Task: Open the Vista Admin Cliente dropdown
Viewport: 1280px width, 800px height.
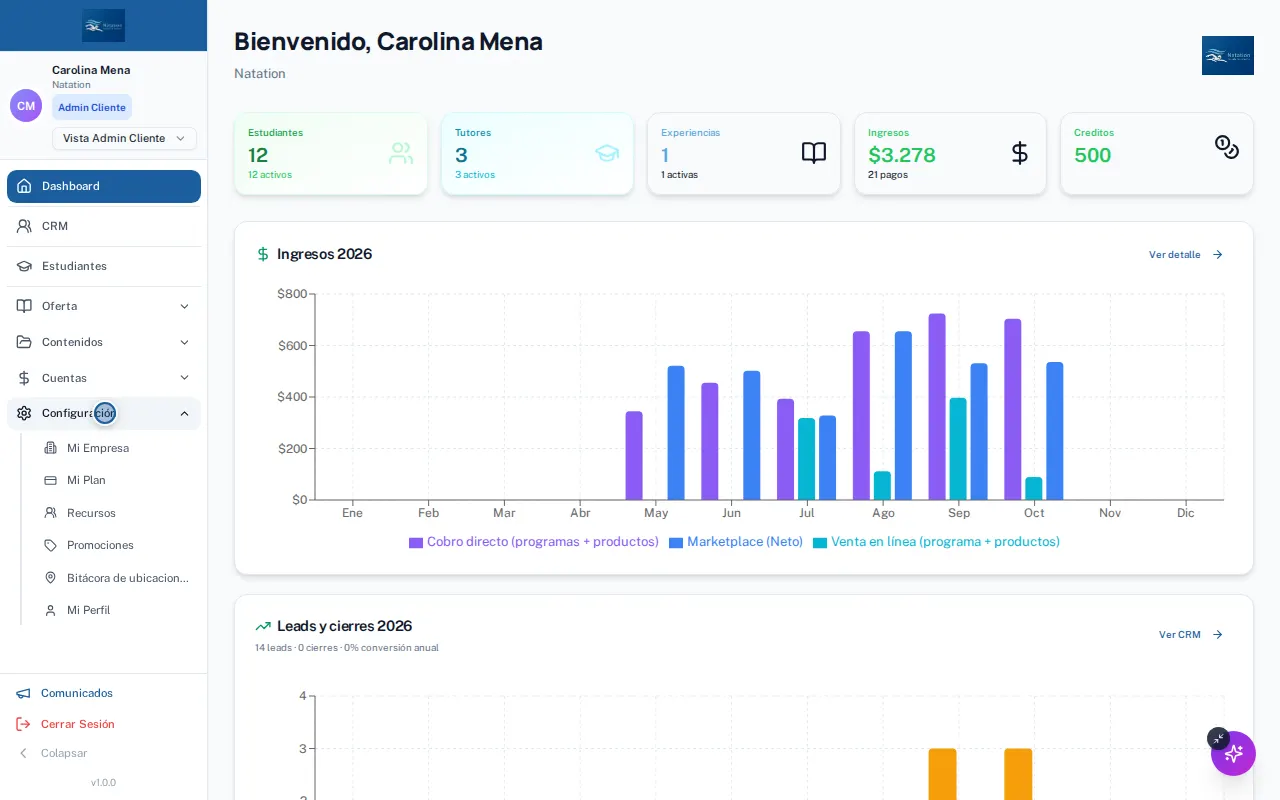Action: [x=124, y=138]
